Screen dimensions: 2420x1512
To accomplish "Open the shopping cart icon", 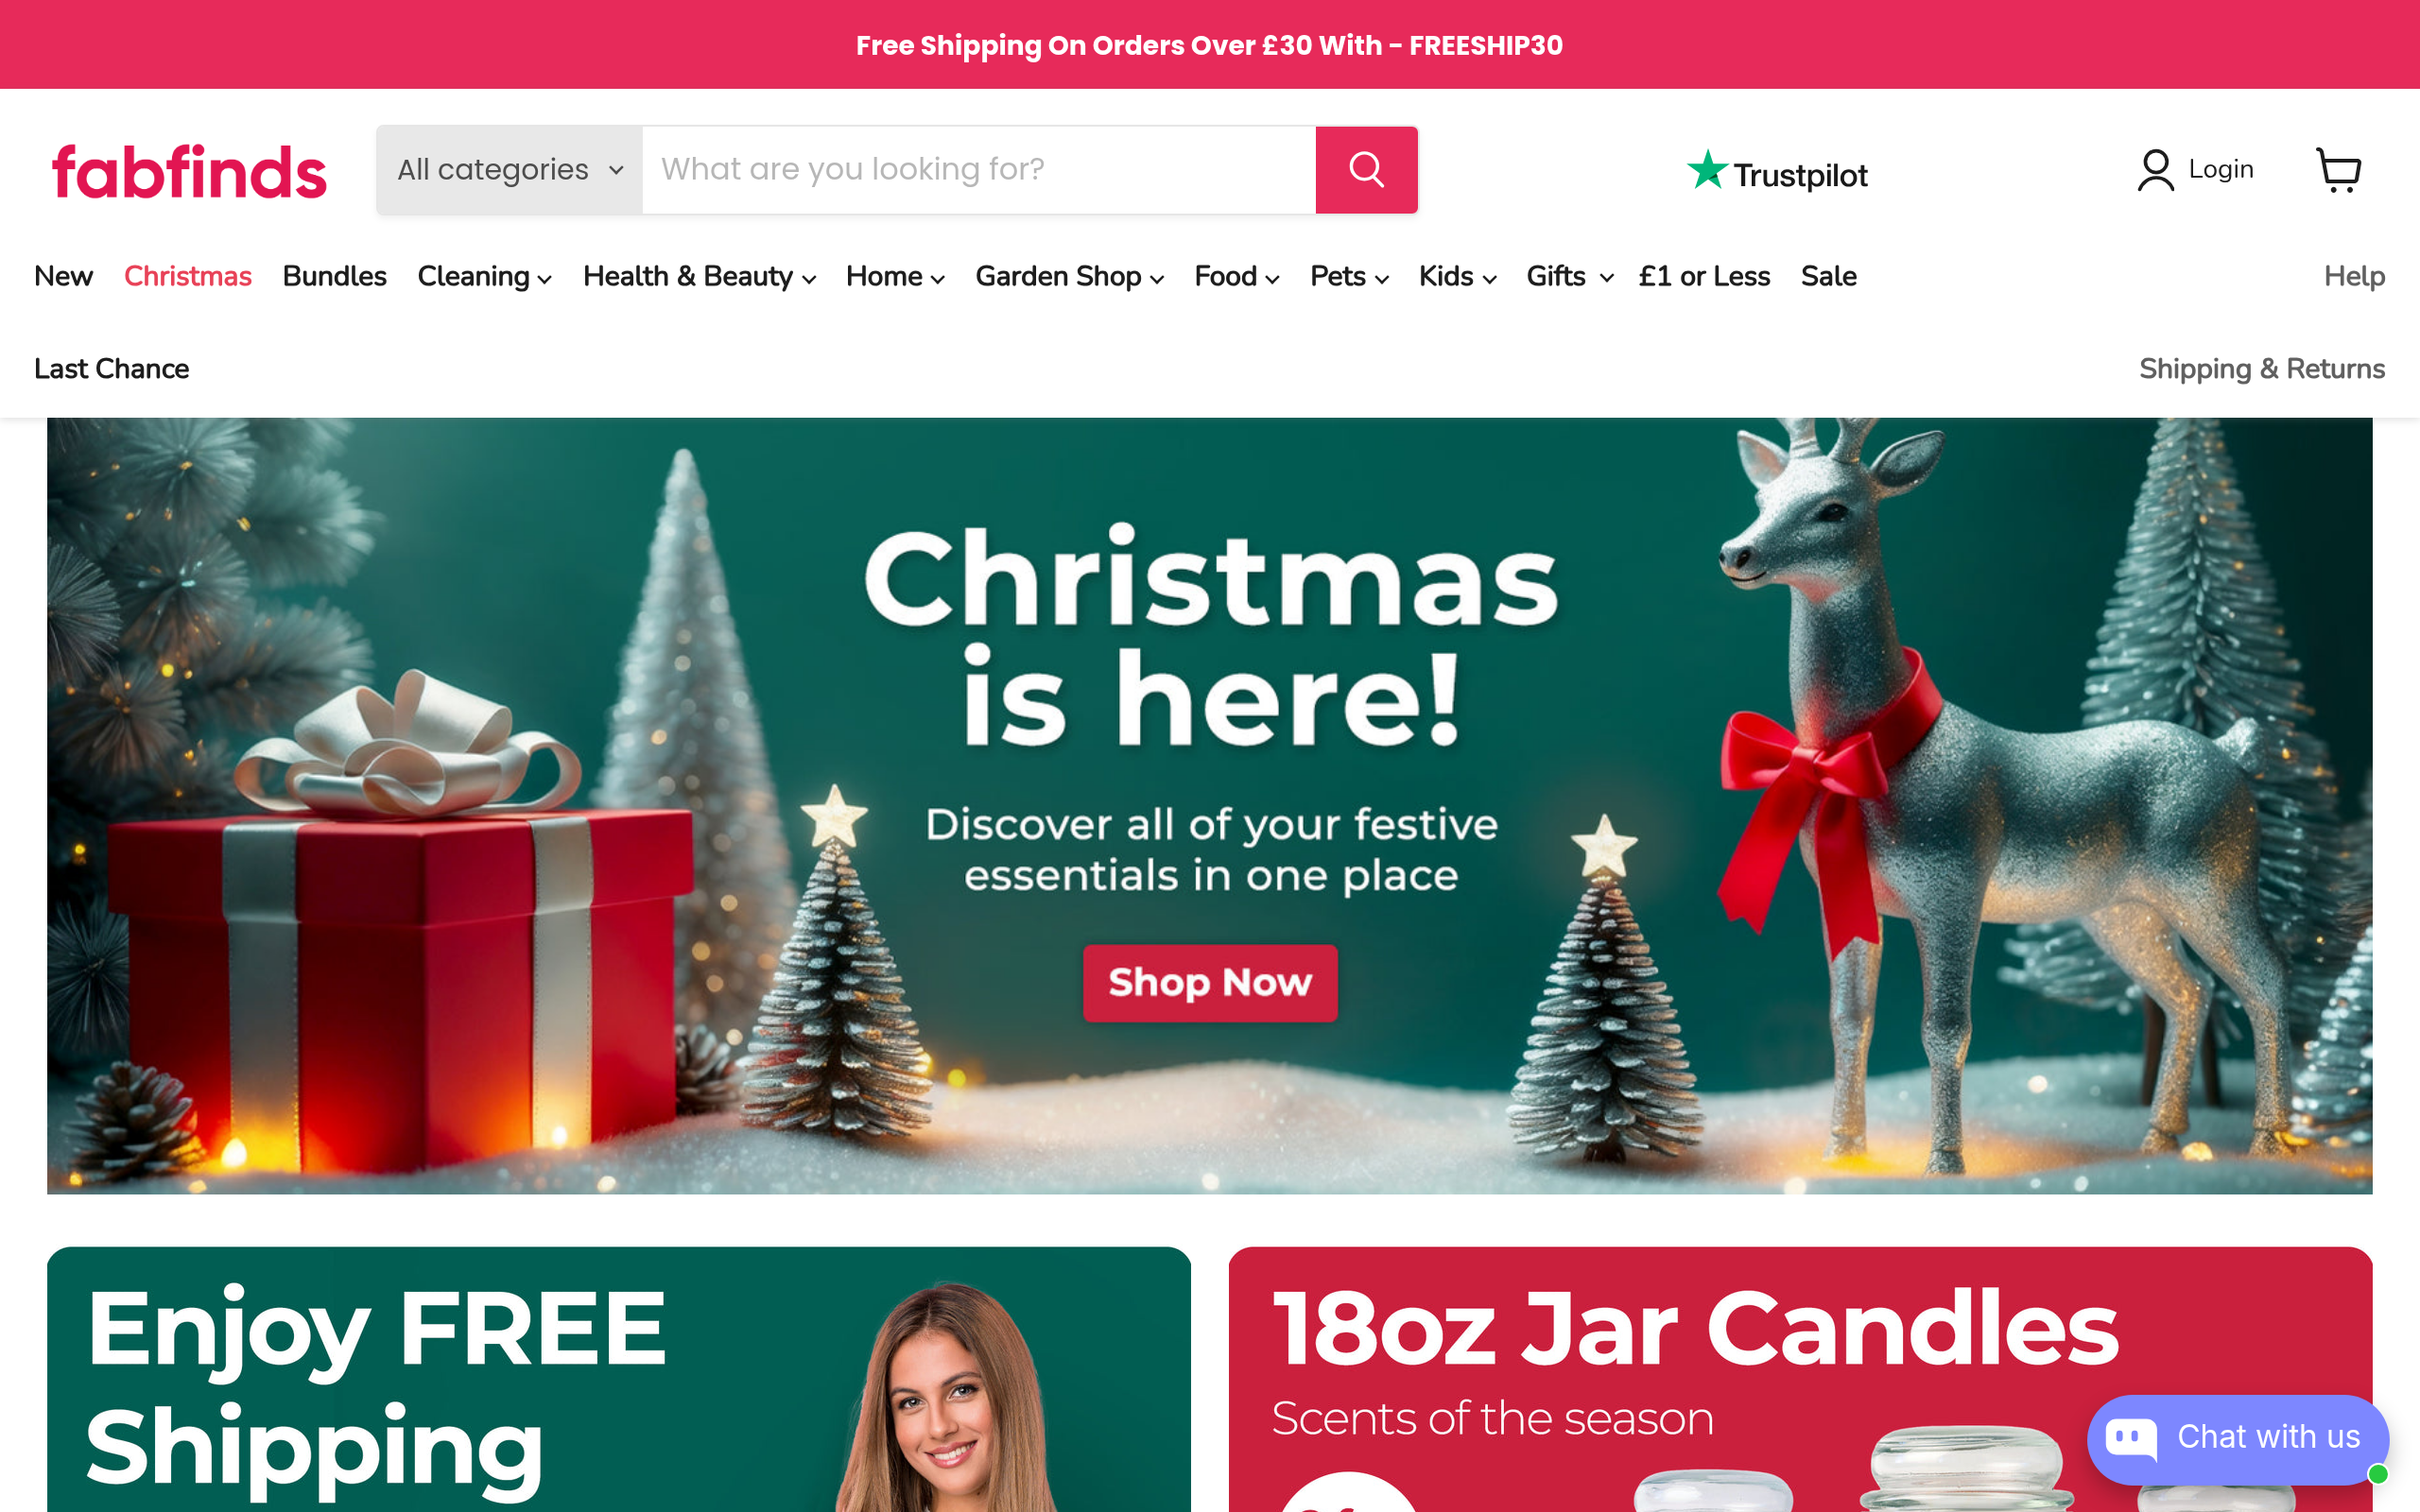I will pyautogui.click(x=2339, y=170).
